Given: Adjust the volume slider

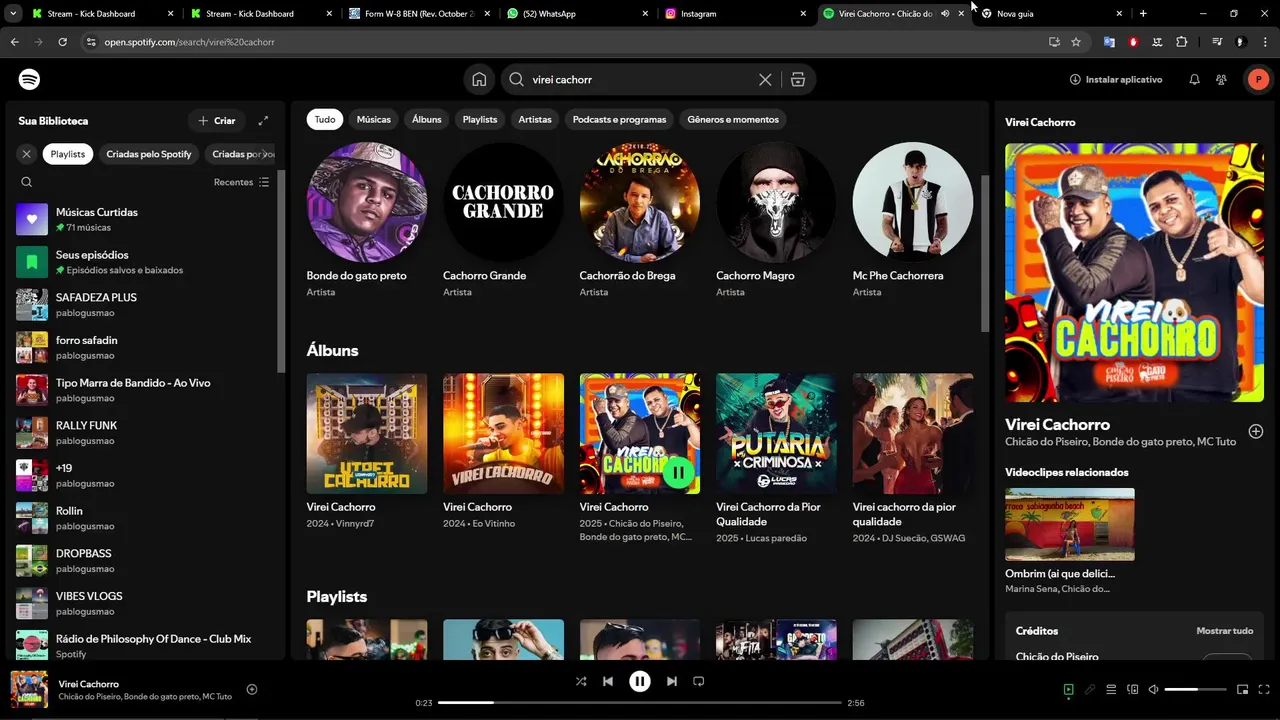Looking at the screenshot, I should (x=1195, y=689).
